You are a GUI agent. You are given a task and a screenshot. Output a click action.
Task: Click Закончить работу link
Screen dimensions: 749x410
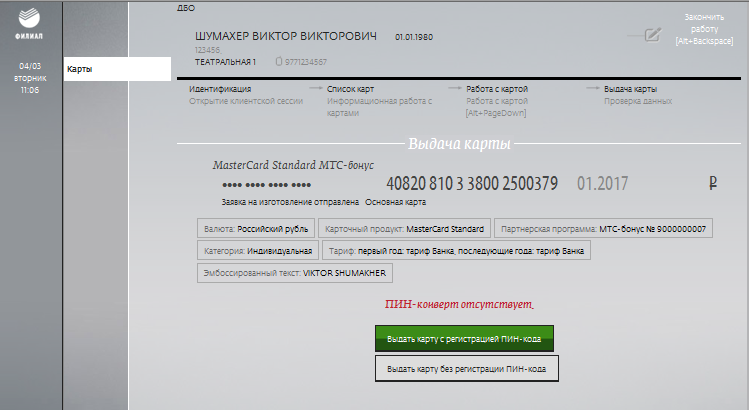(704, 29)
